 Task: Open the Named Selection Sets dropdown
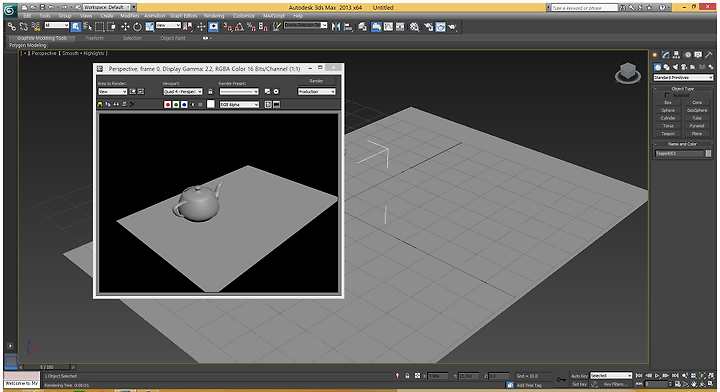(305, 25)
